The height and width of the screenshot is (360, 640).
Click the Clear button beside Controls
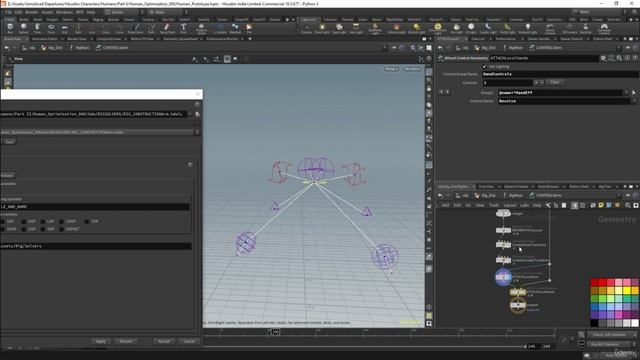555,82
